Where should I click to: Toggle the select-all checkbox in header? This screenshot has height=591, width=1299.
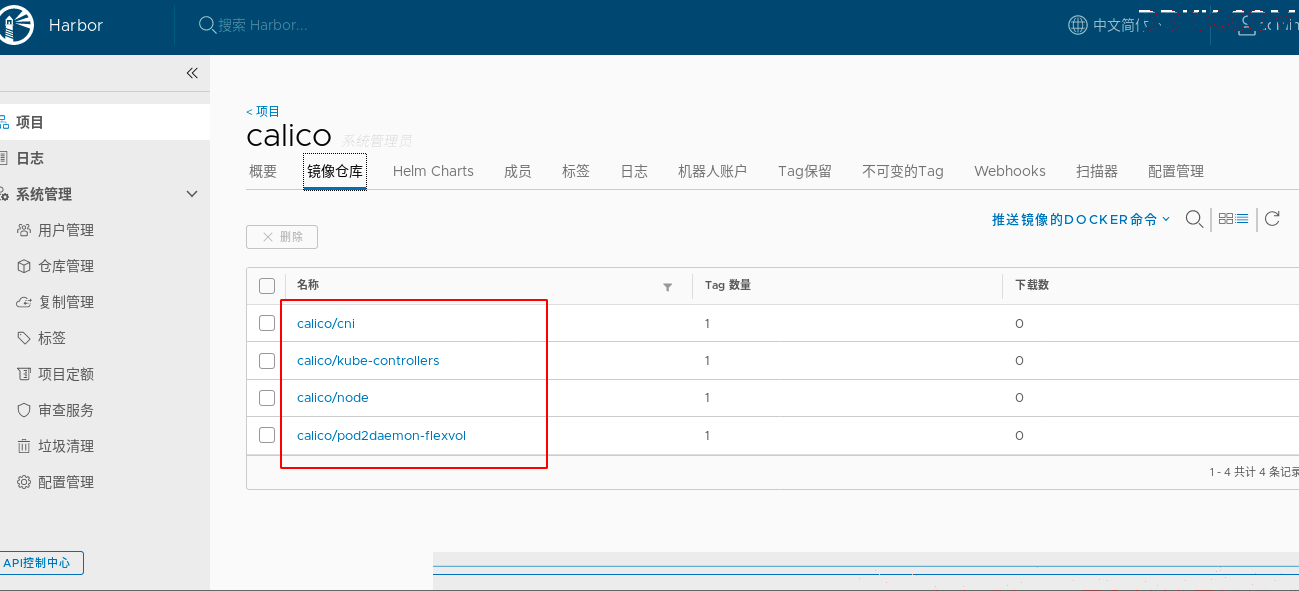click(x=267, y=286)
